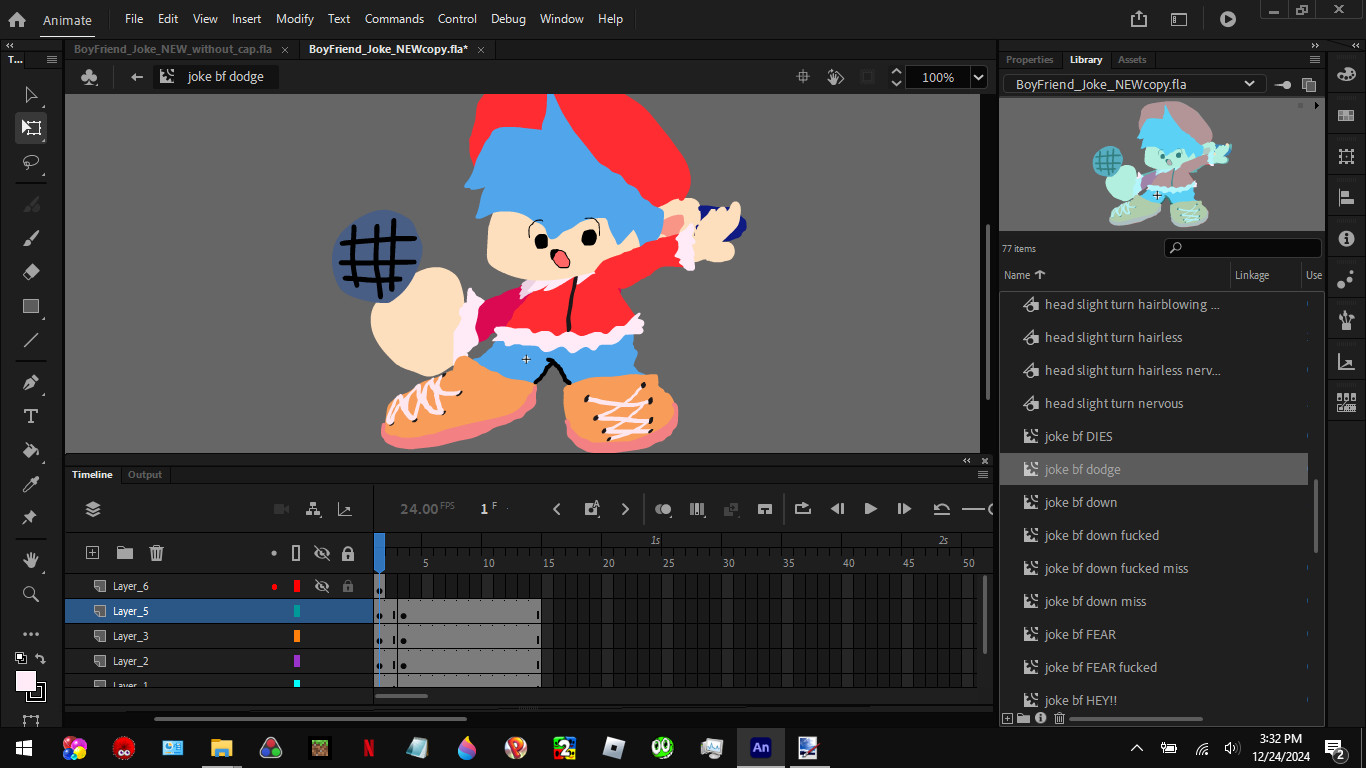Select the Lasso tool
The image size is (1366, 768).
(x=31, y=162)
